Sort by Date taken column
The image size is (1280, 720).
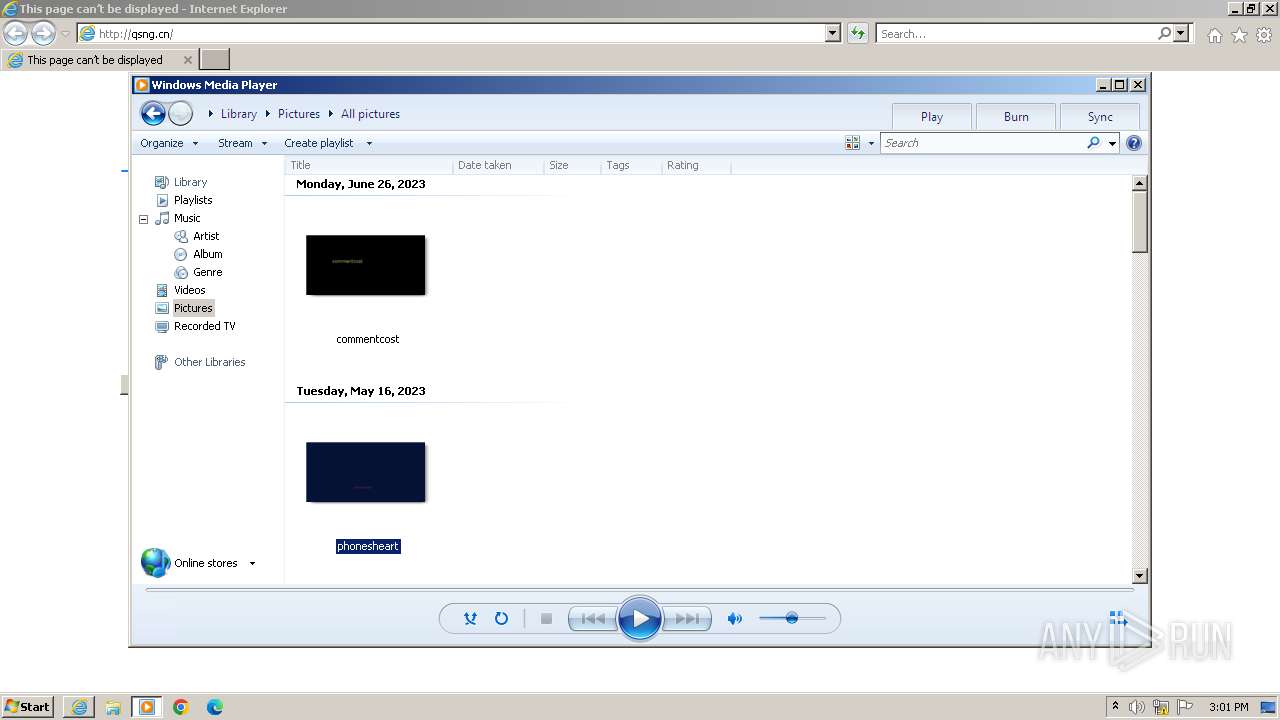click(498, 165)
